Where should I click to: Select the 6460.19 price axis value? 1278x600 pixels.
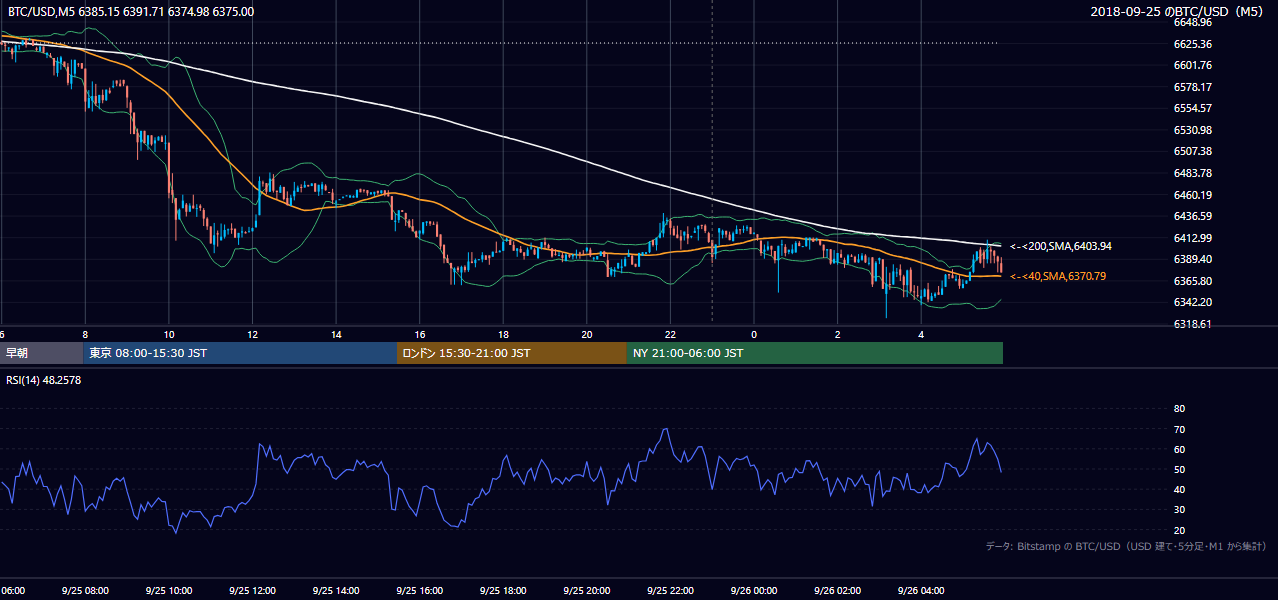(1193, 195)
